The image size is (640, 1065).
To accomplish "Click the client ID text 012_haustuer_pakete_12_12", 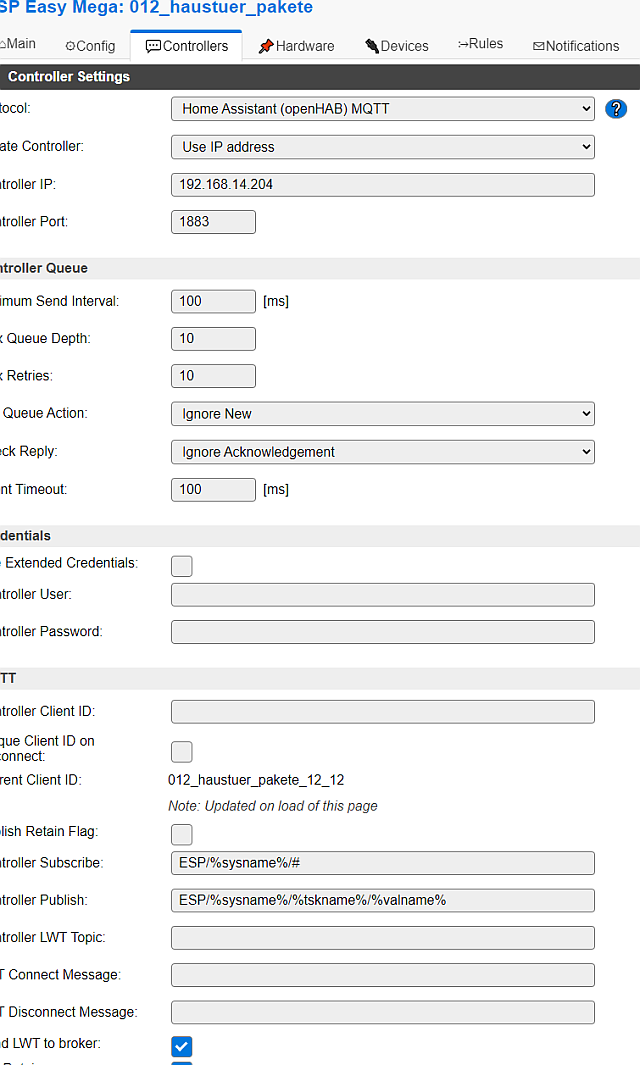I will click(x=256, y=780).
